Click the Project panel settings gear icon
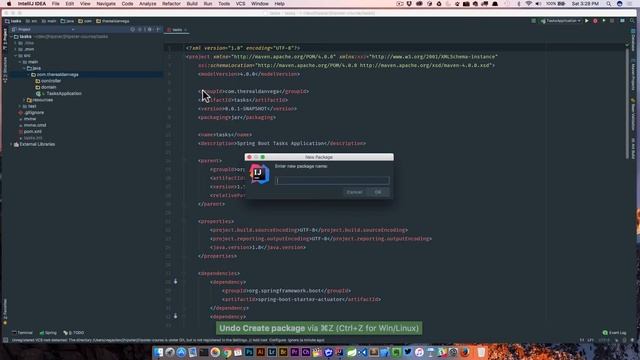Screen dimensions: 640x360 pos(149,29)
